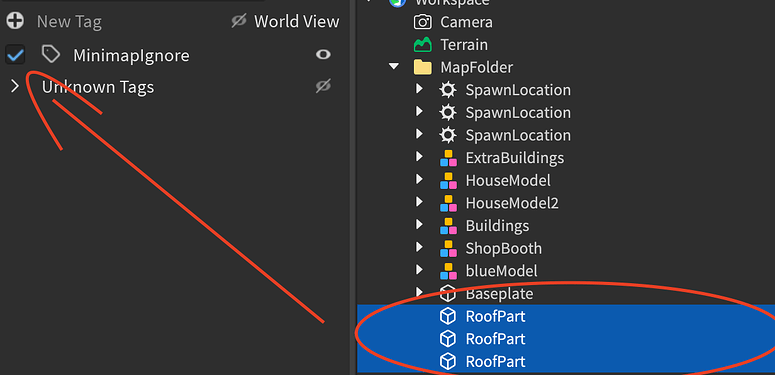Select MapFolder in the Explorer

476,67
